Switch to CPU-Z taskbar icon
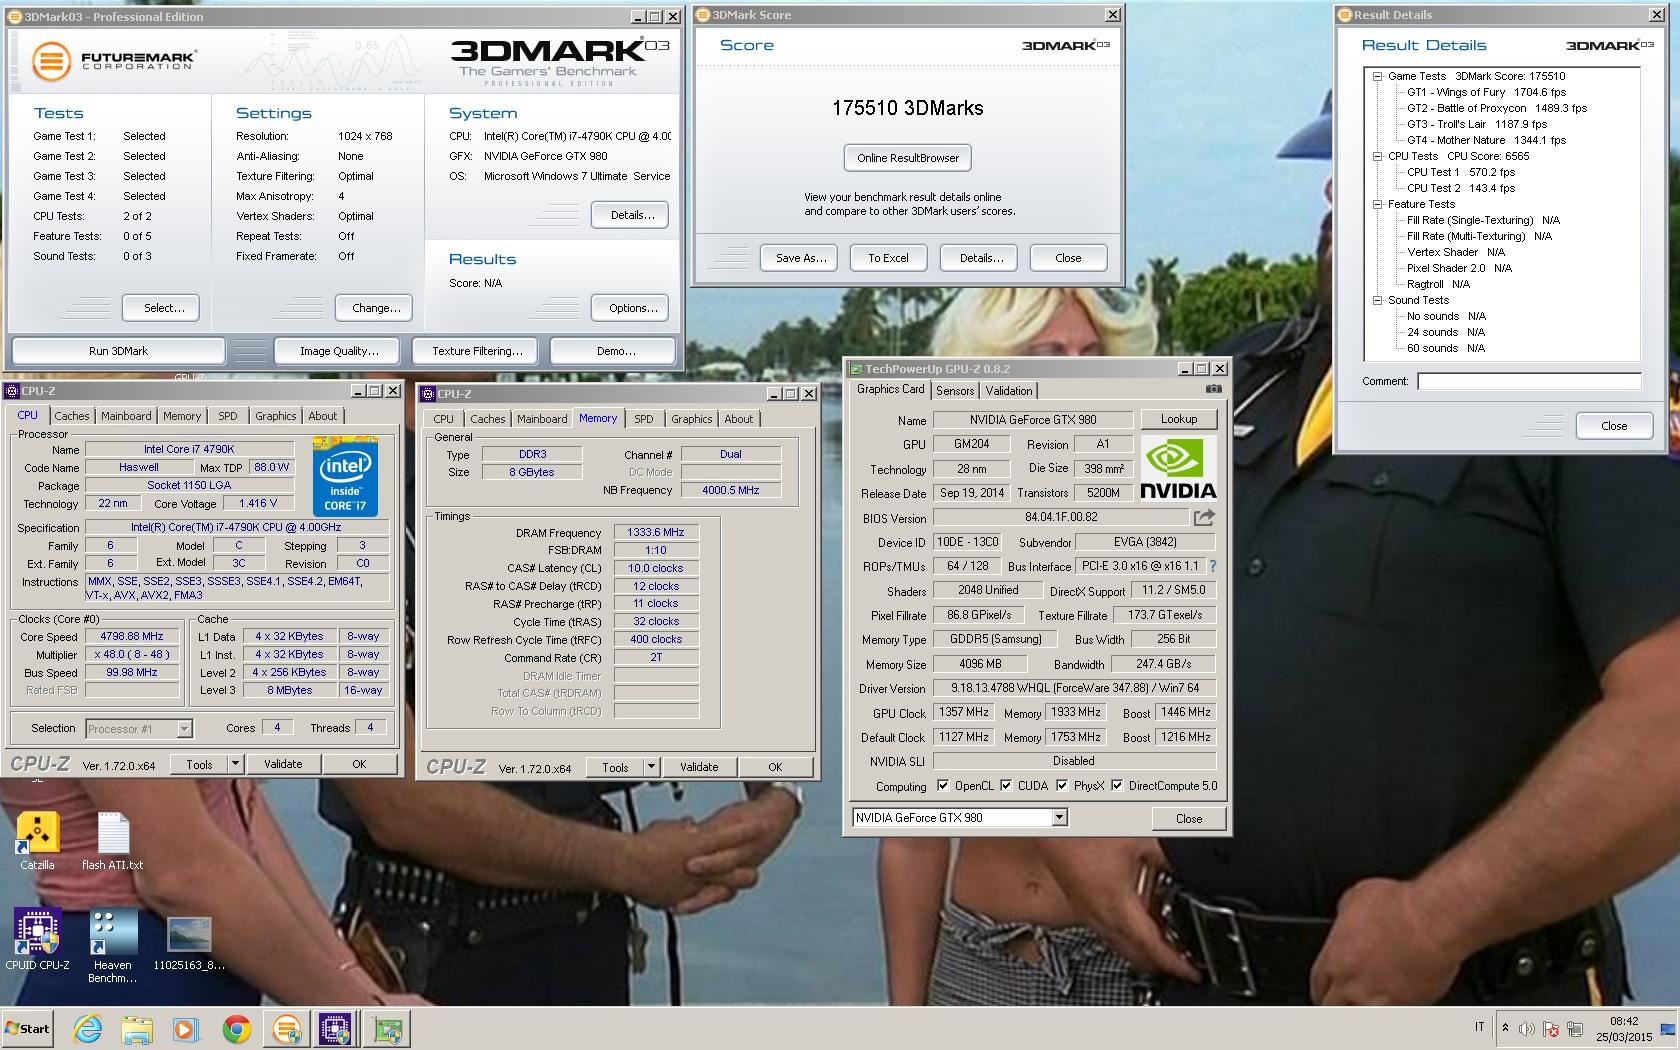 pyautogui.click(x=335, y=1028)
